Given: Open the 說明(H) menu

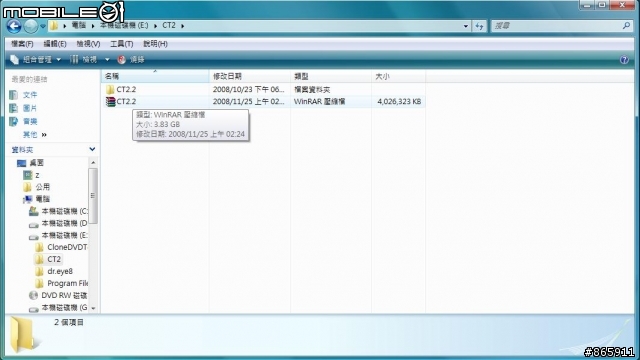Looking at the screenshot, I should point(155,44).
